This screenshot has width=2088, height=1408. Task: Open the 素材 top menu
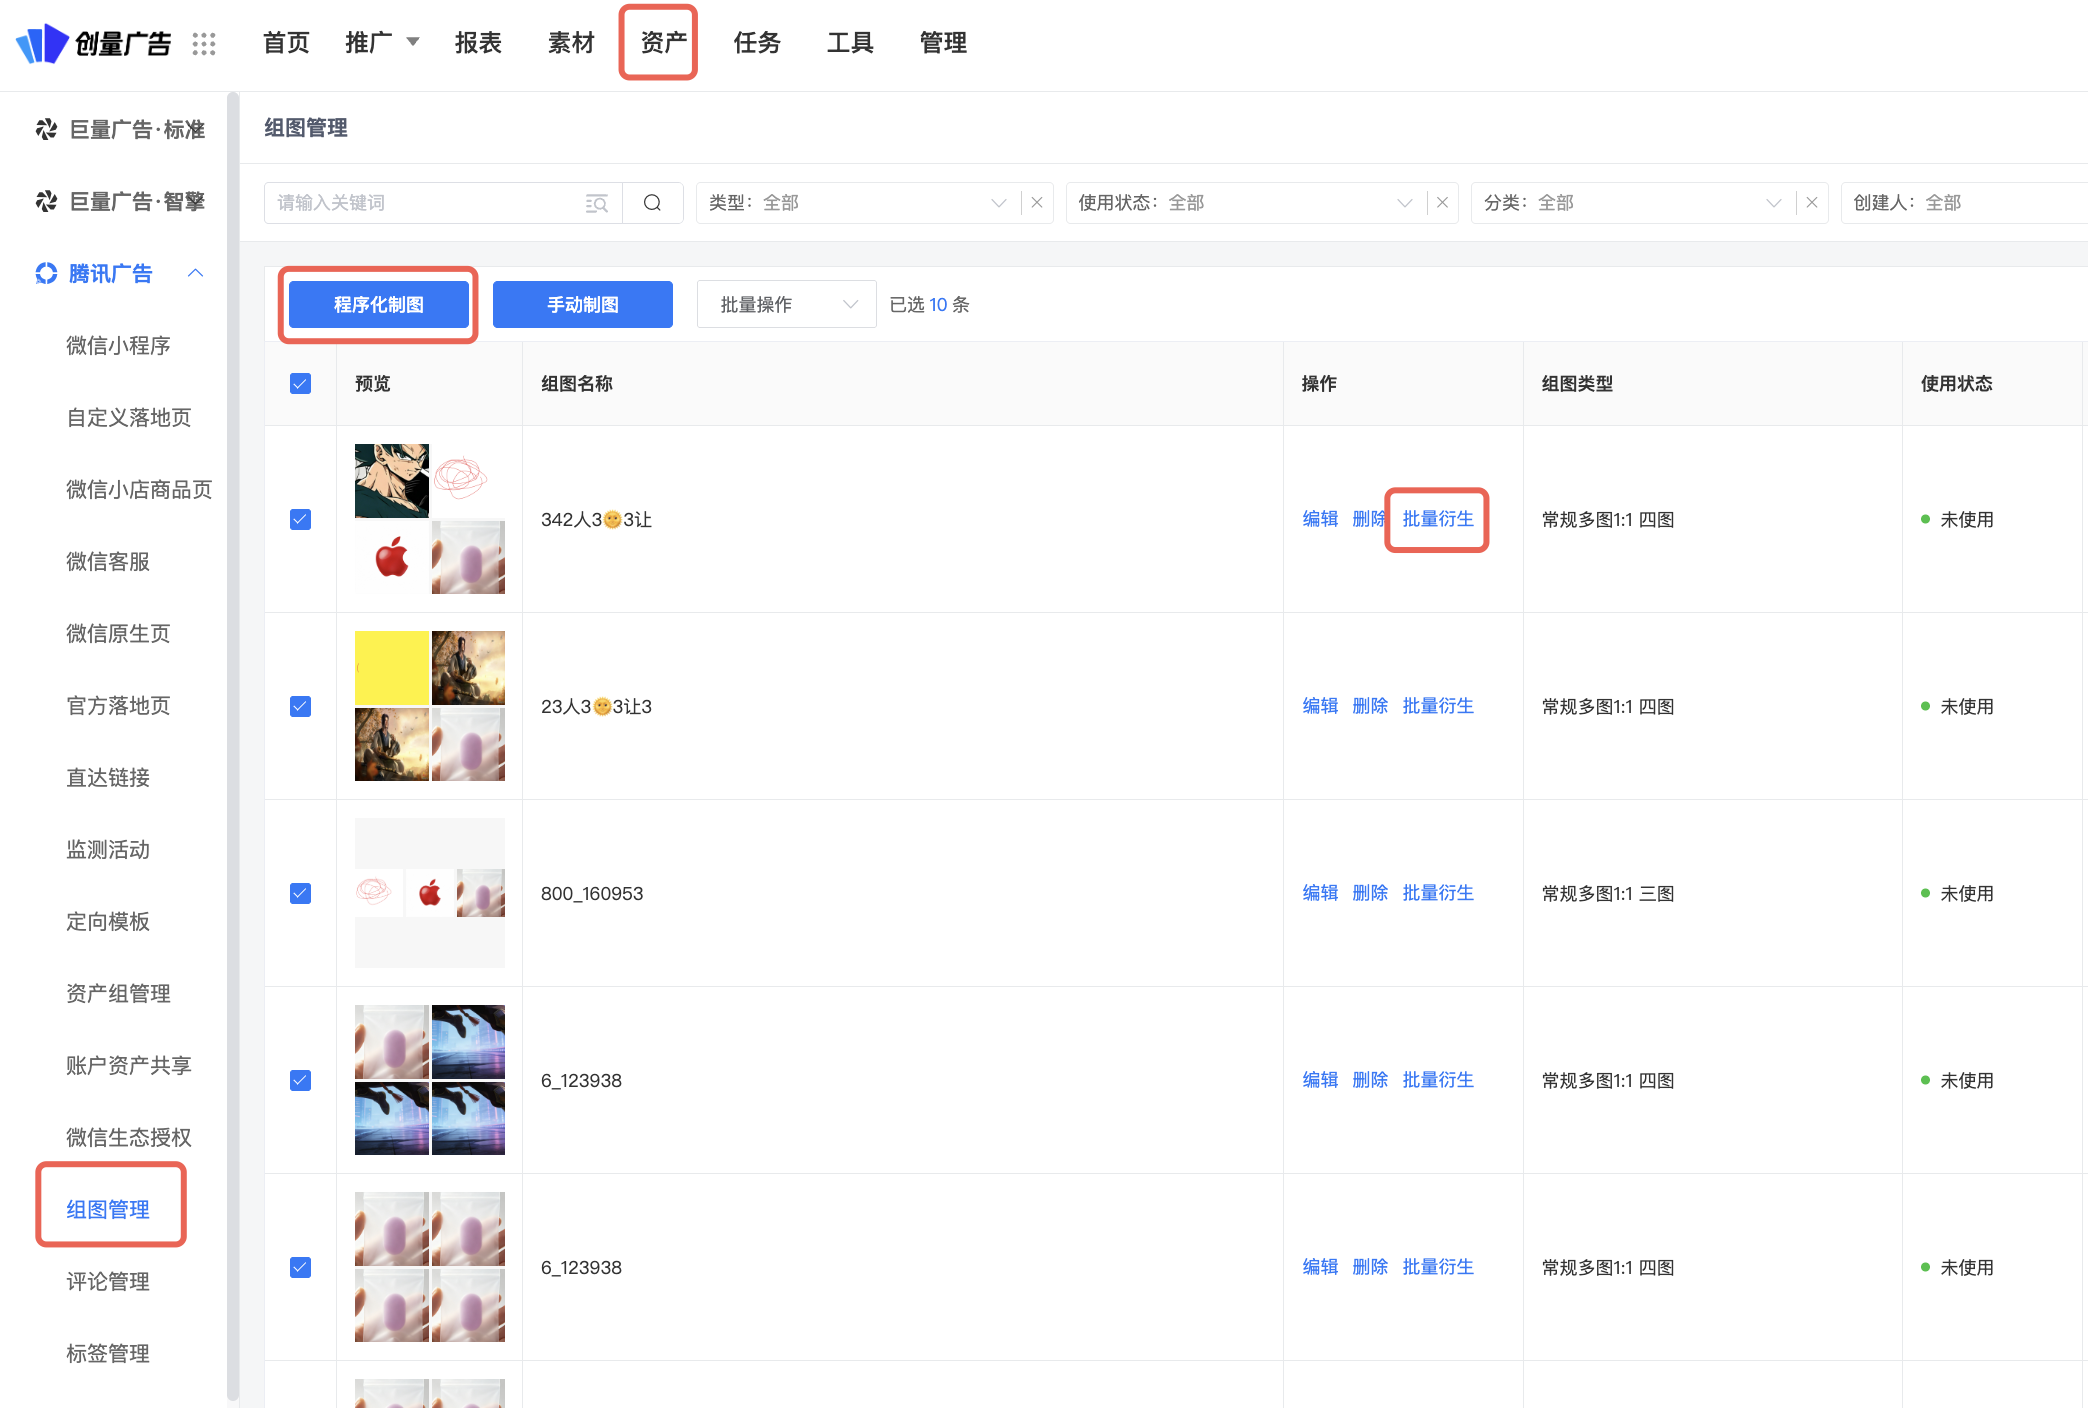tap(571, 42)
